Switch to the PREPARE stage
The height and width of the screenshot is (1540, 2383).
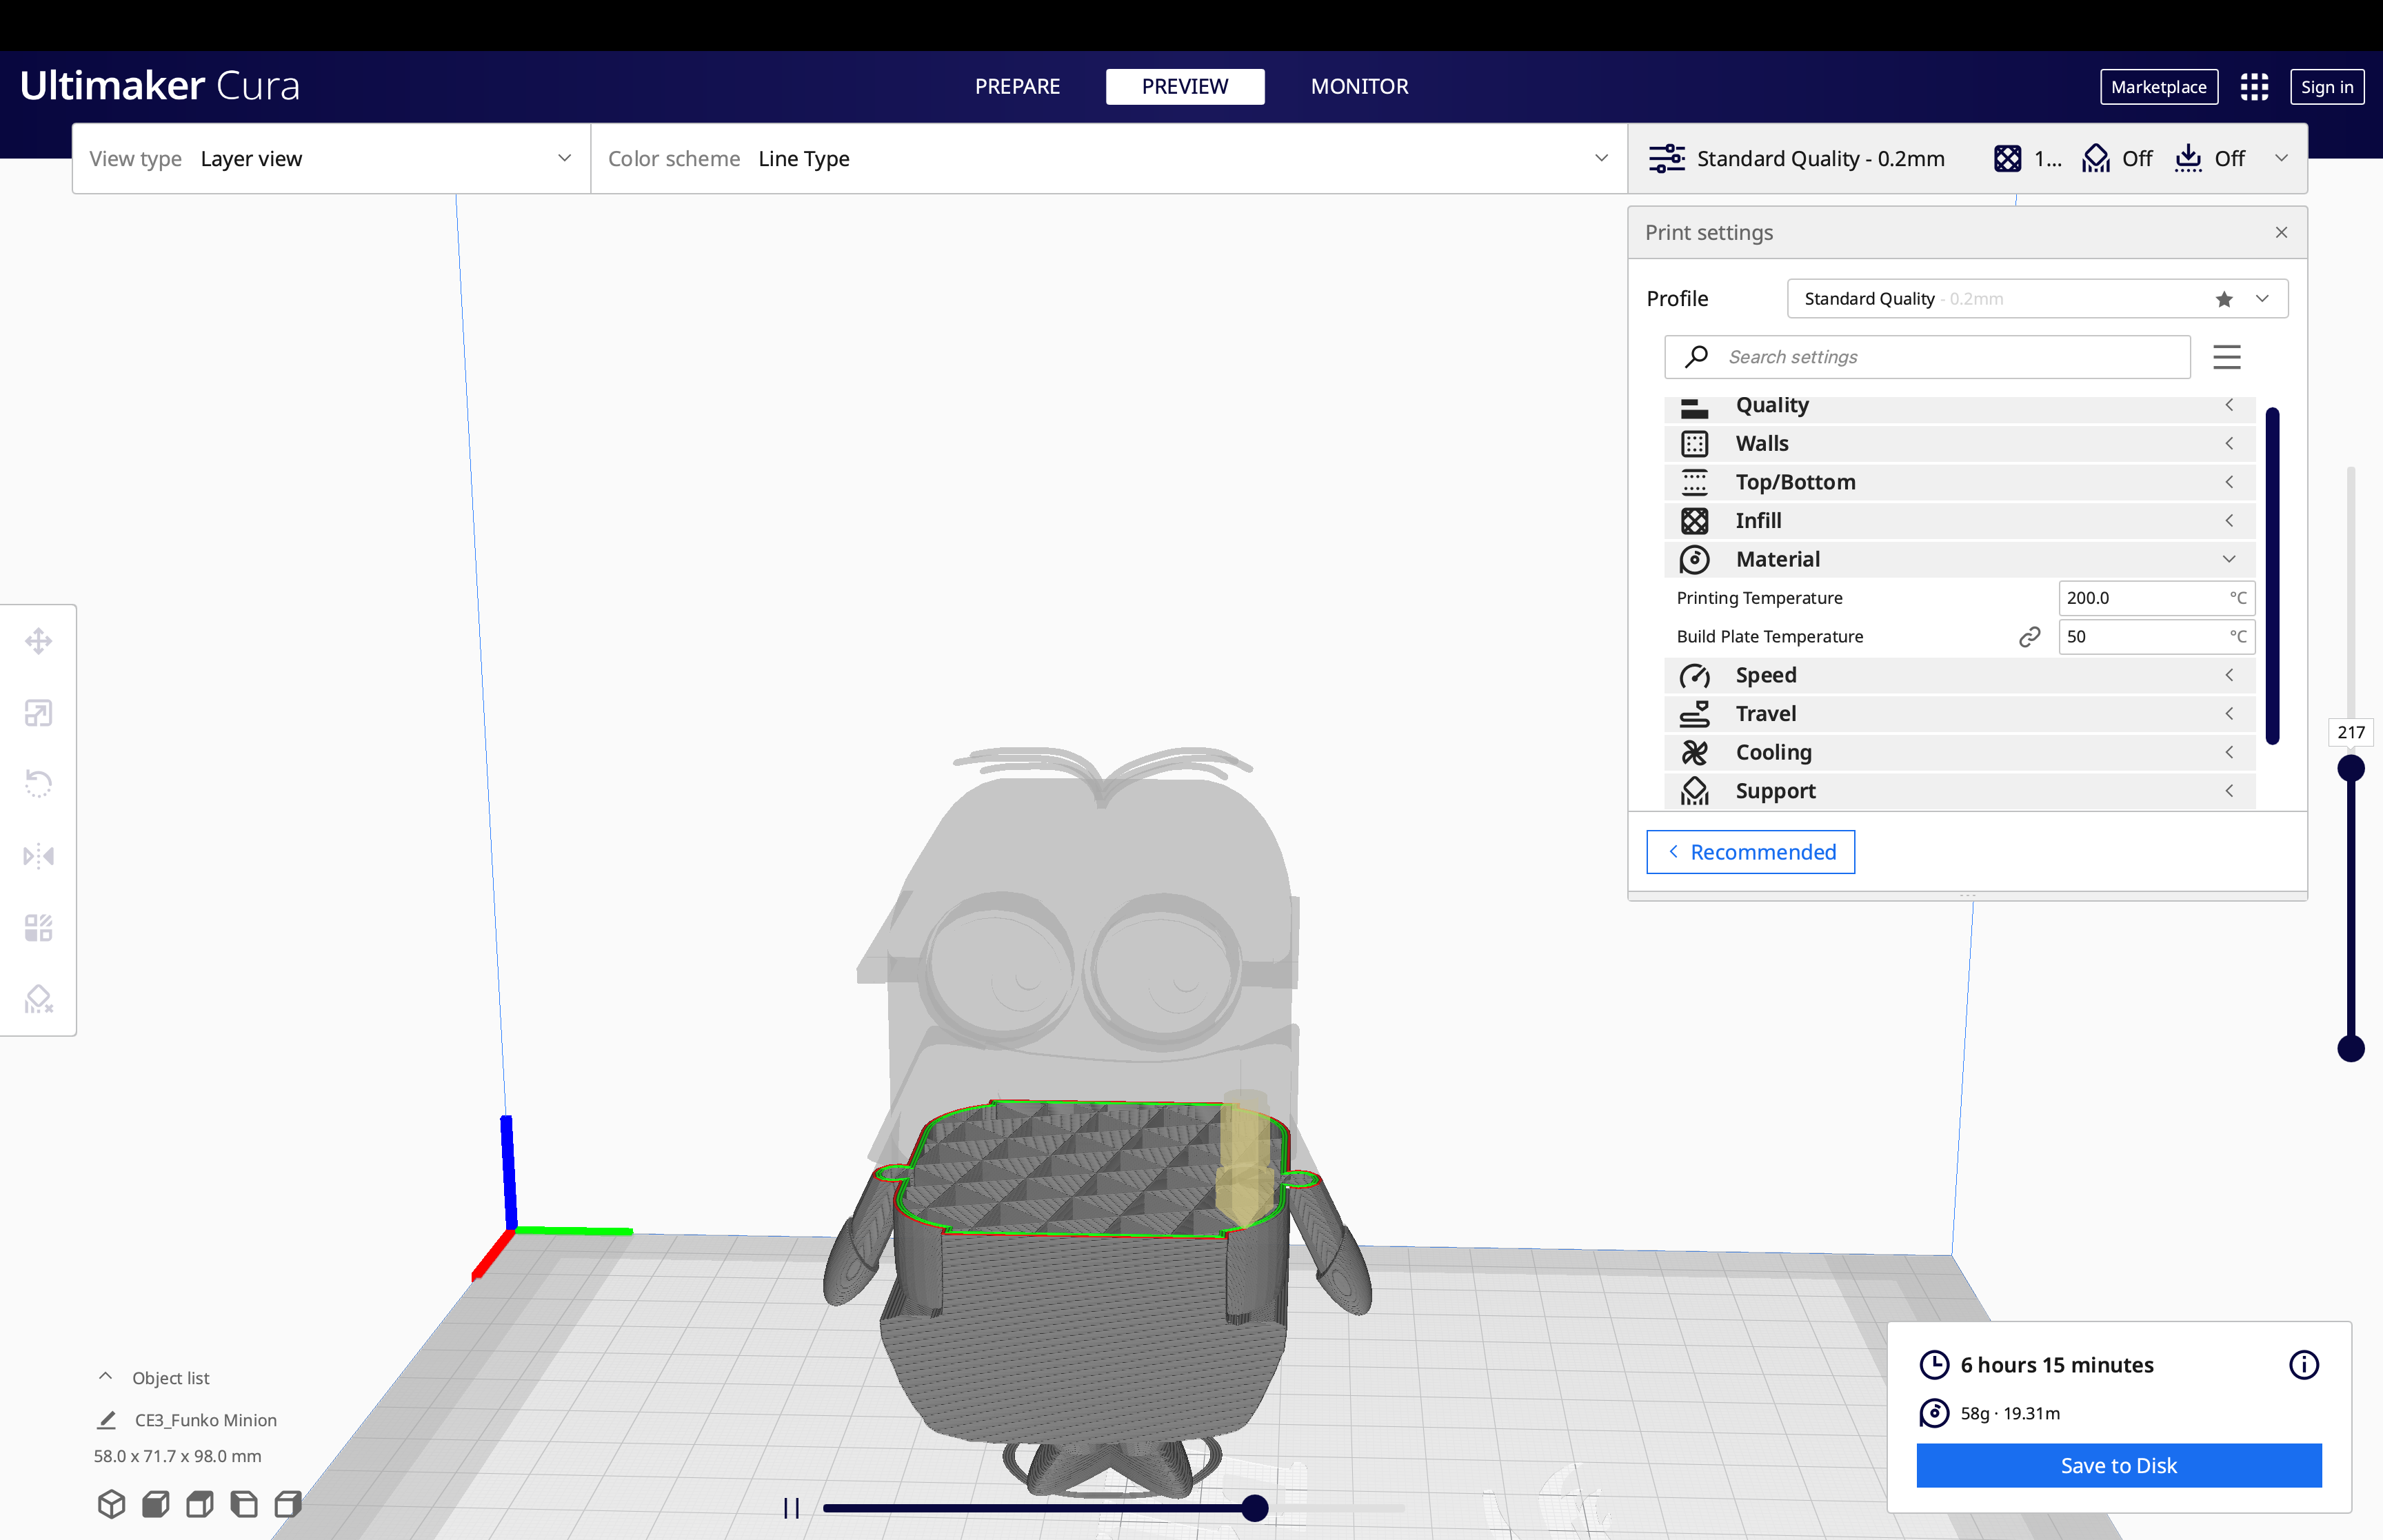point(1017,86)
